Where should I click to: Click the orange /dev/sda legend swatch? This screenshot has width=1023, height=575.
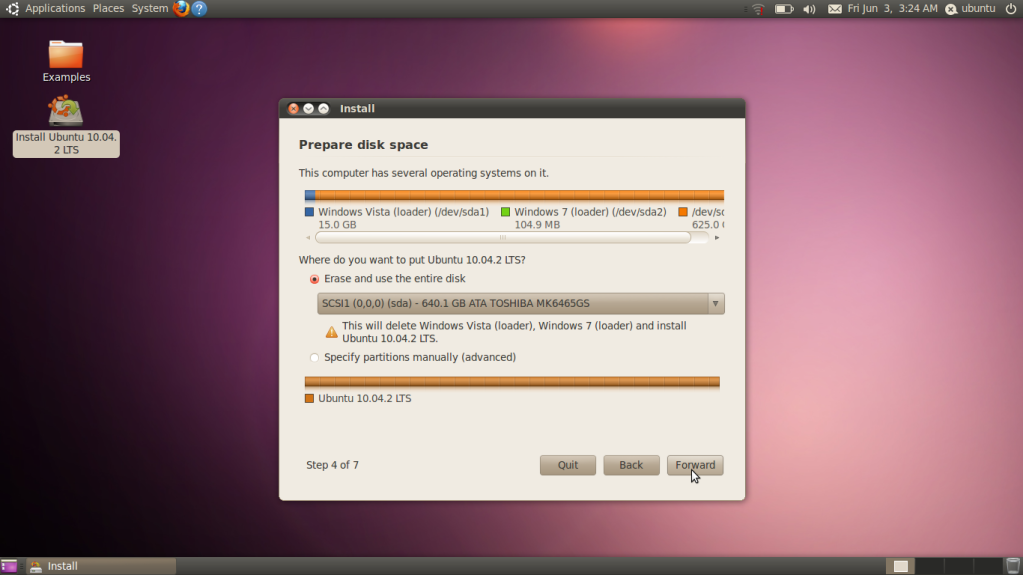683,212
